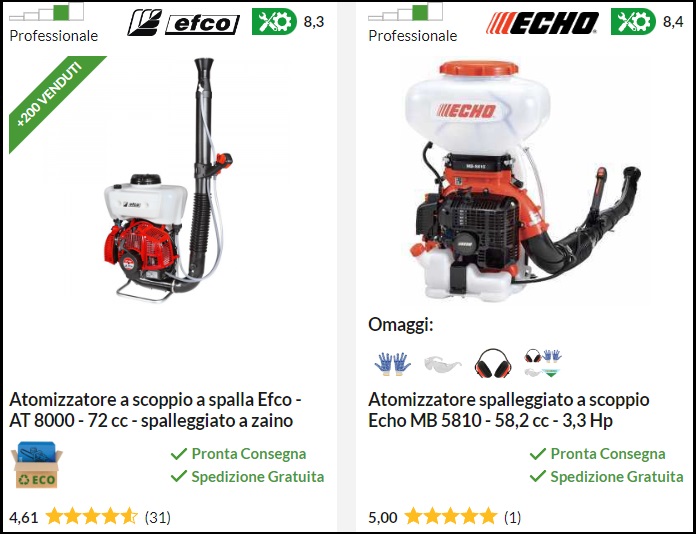Click the Efco brand logo
The height and width of the screenshot is (534, 696).
pyautogui.click(x=183, y=23)
